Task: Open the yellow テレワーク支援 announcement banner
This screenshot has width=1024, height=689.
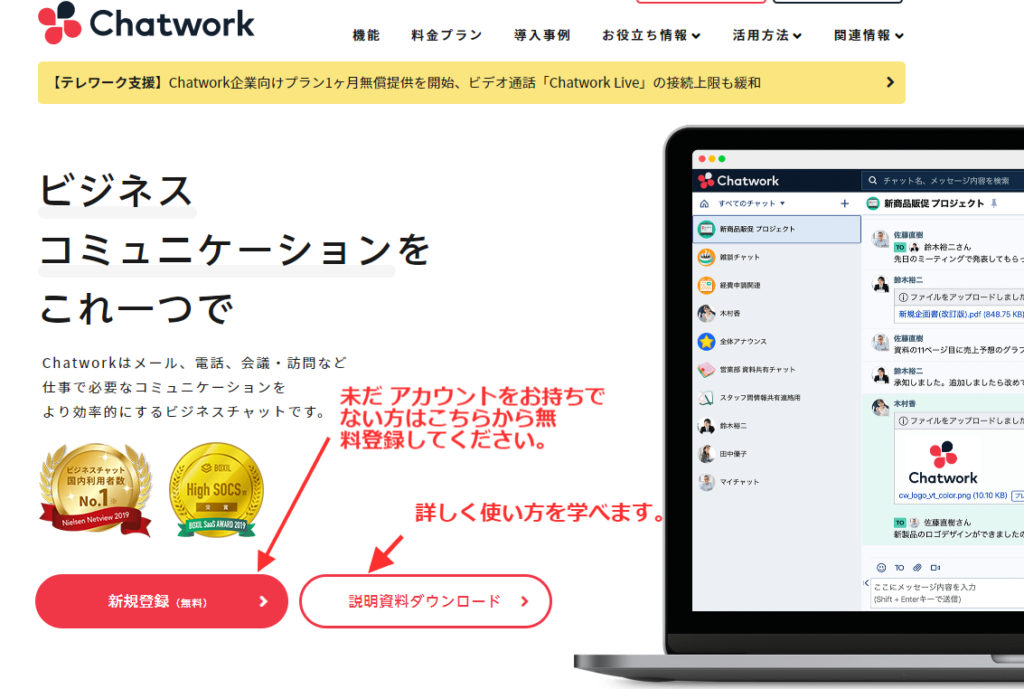Action: pyautogui.click(x=472, y=83)
